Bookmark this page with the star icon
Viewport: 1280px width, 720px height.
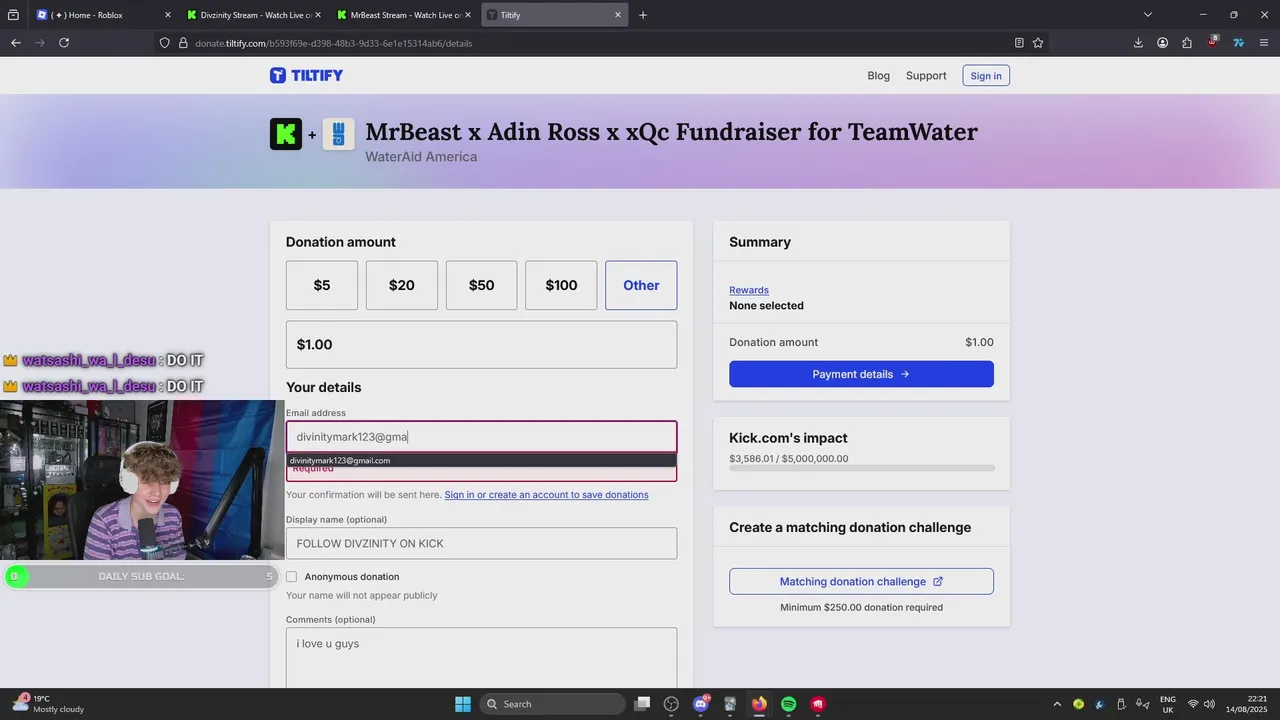click(x=1038, y=43)
